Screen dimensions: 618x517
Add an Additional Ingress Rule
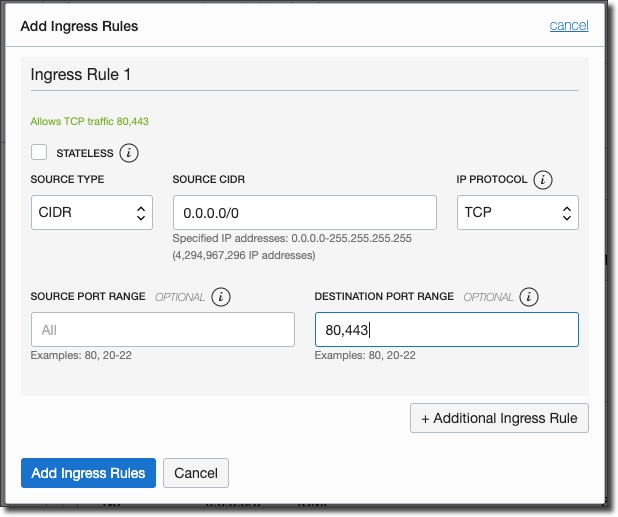pyautogui.click(x=499, y=418)
